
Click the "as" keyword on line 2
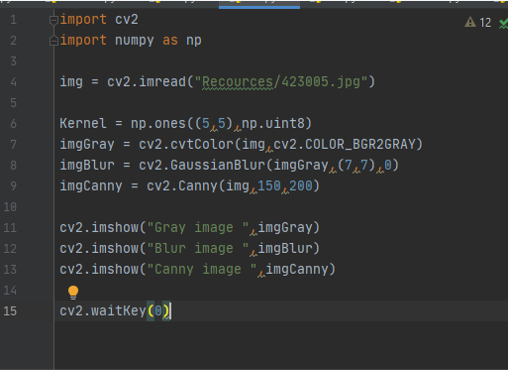[170, 41]
